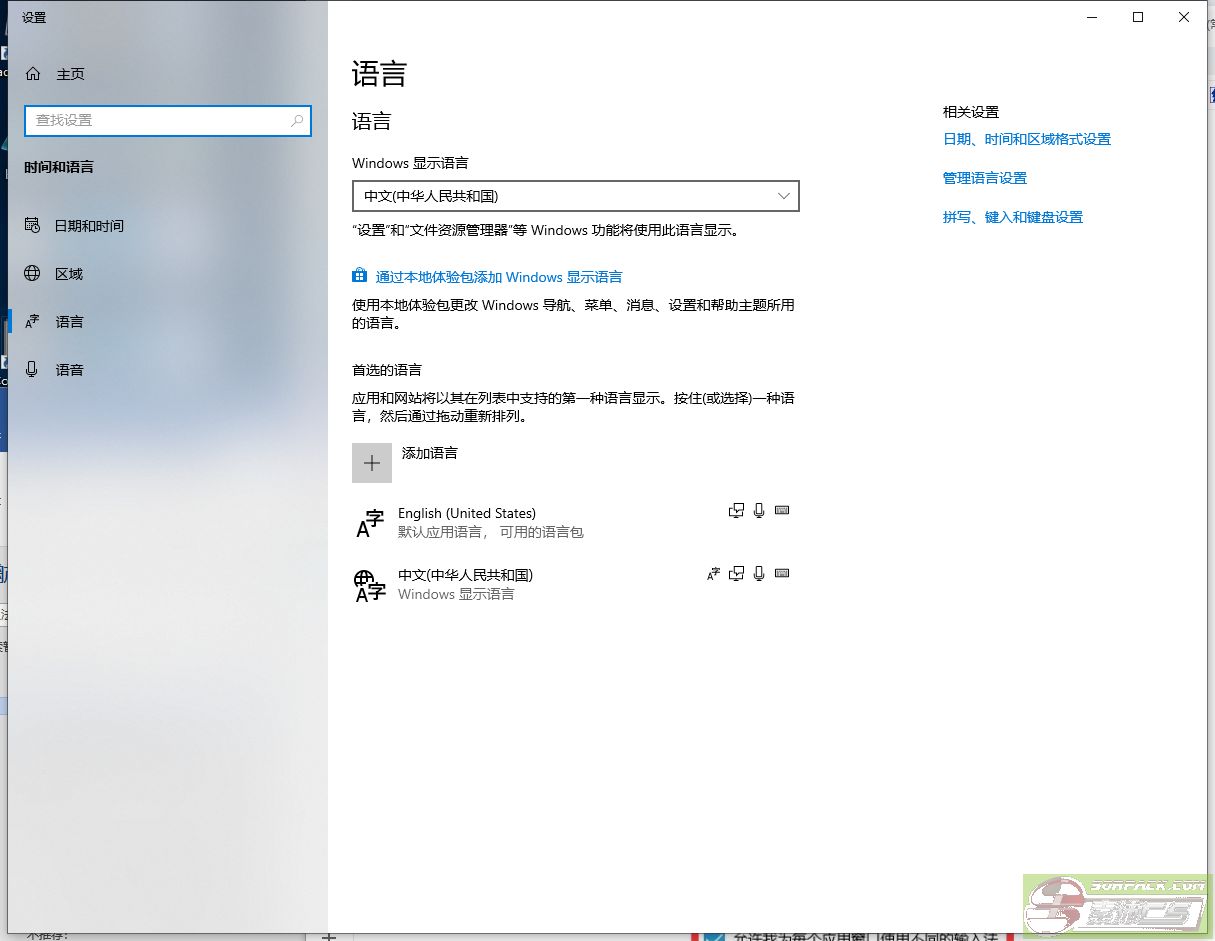Click the keyboard icon on the 中文(中华人民共和国) row

782,574
